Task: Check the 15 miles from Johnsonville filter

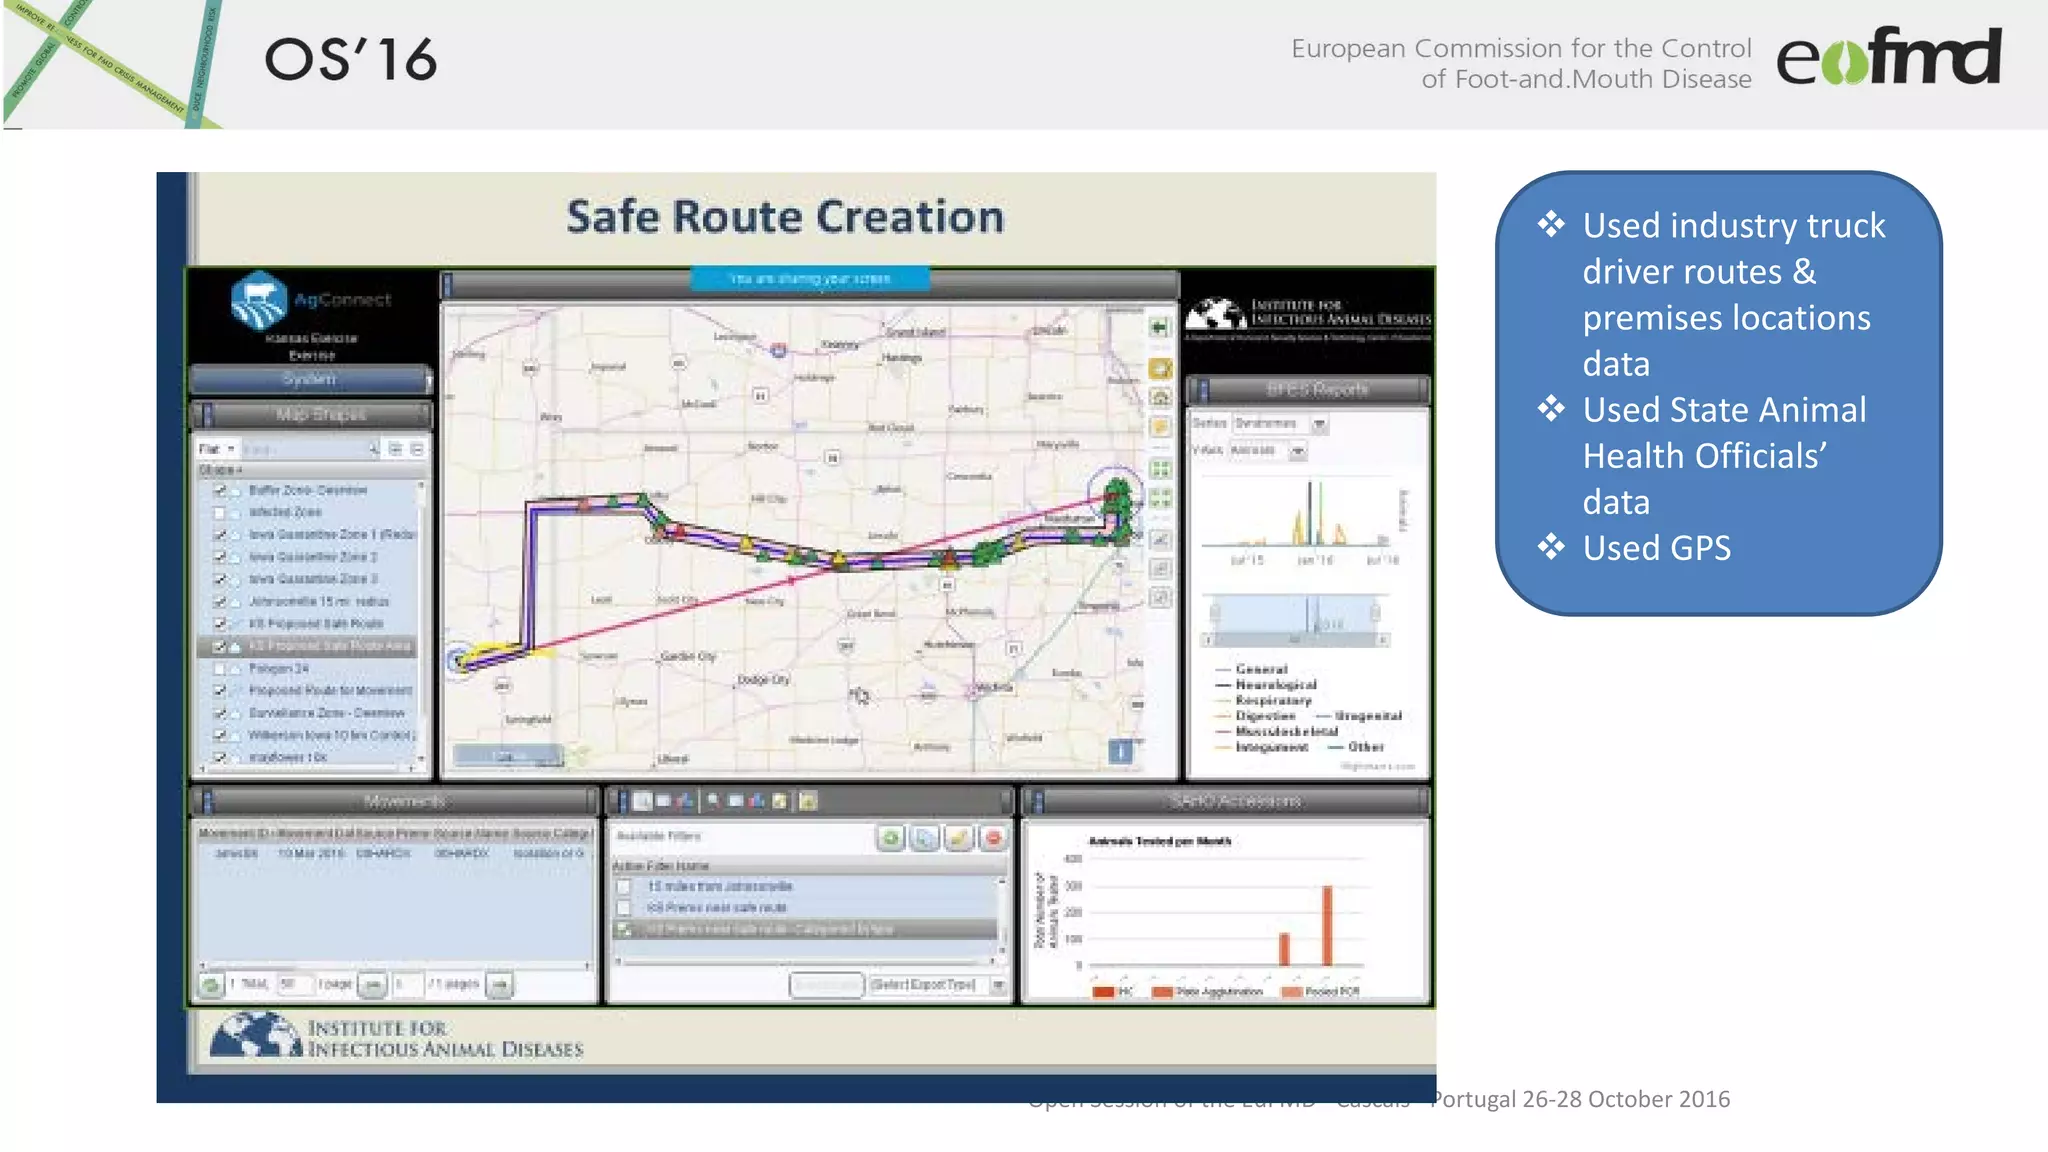Action: (624, 886)
